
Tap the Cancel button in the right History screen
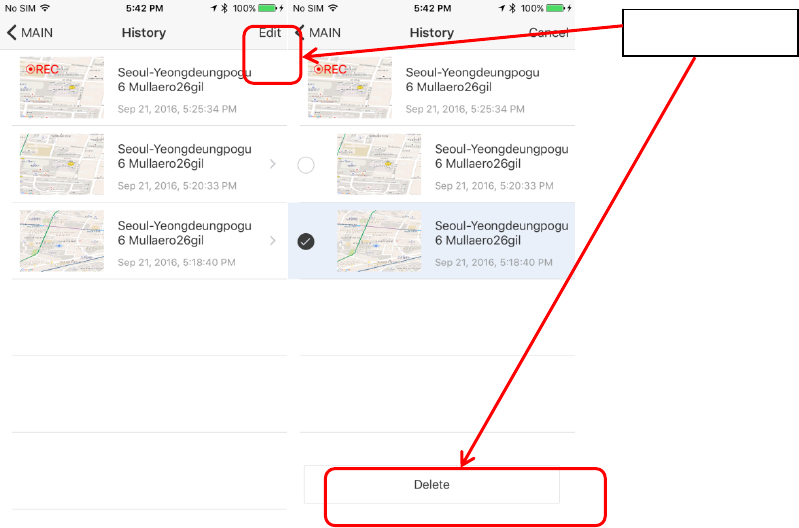[549, 33]
